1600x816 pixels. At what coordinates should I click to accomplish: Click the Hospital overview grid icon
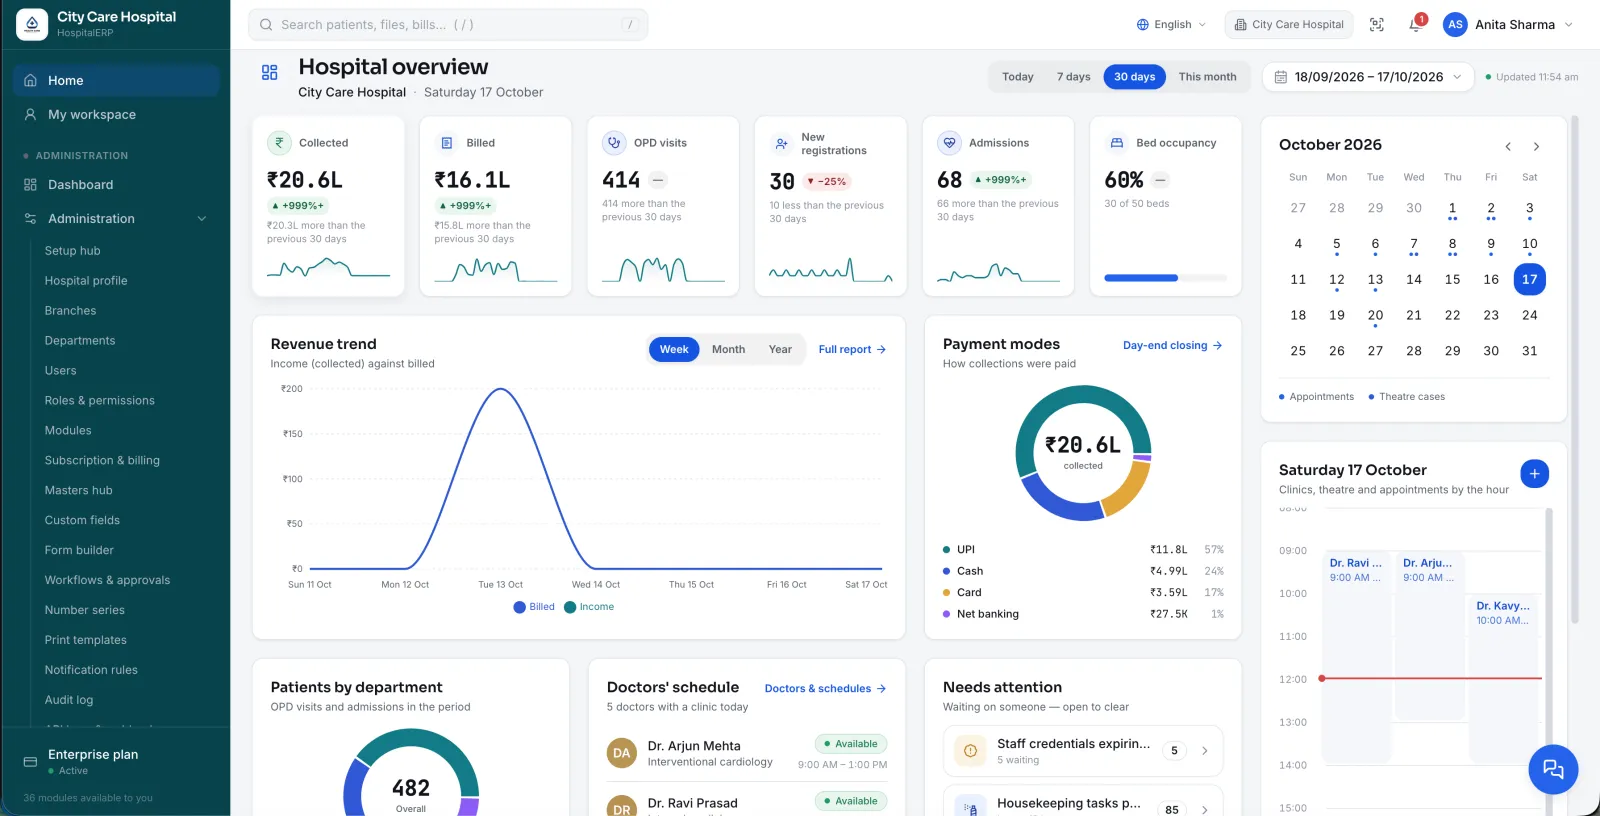270,72
